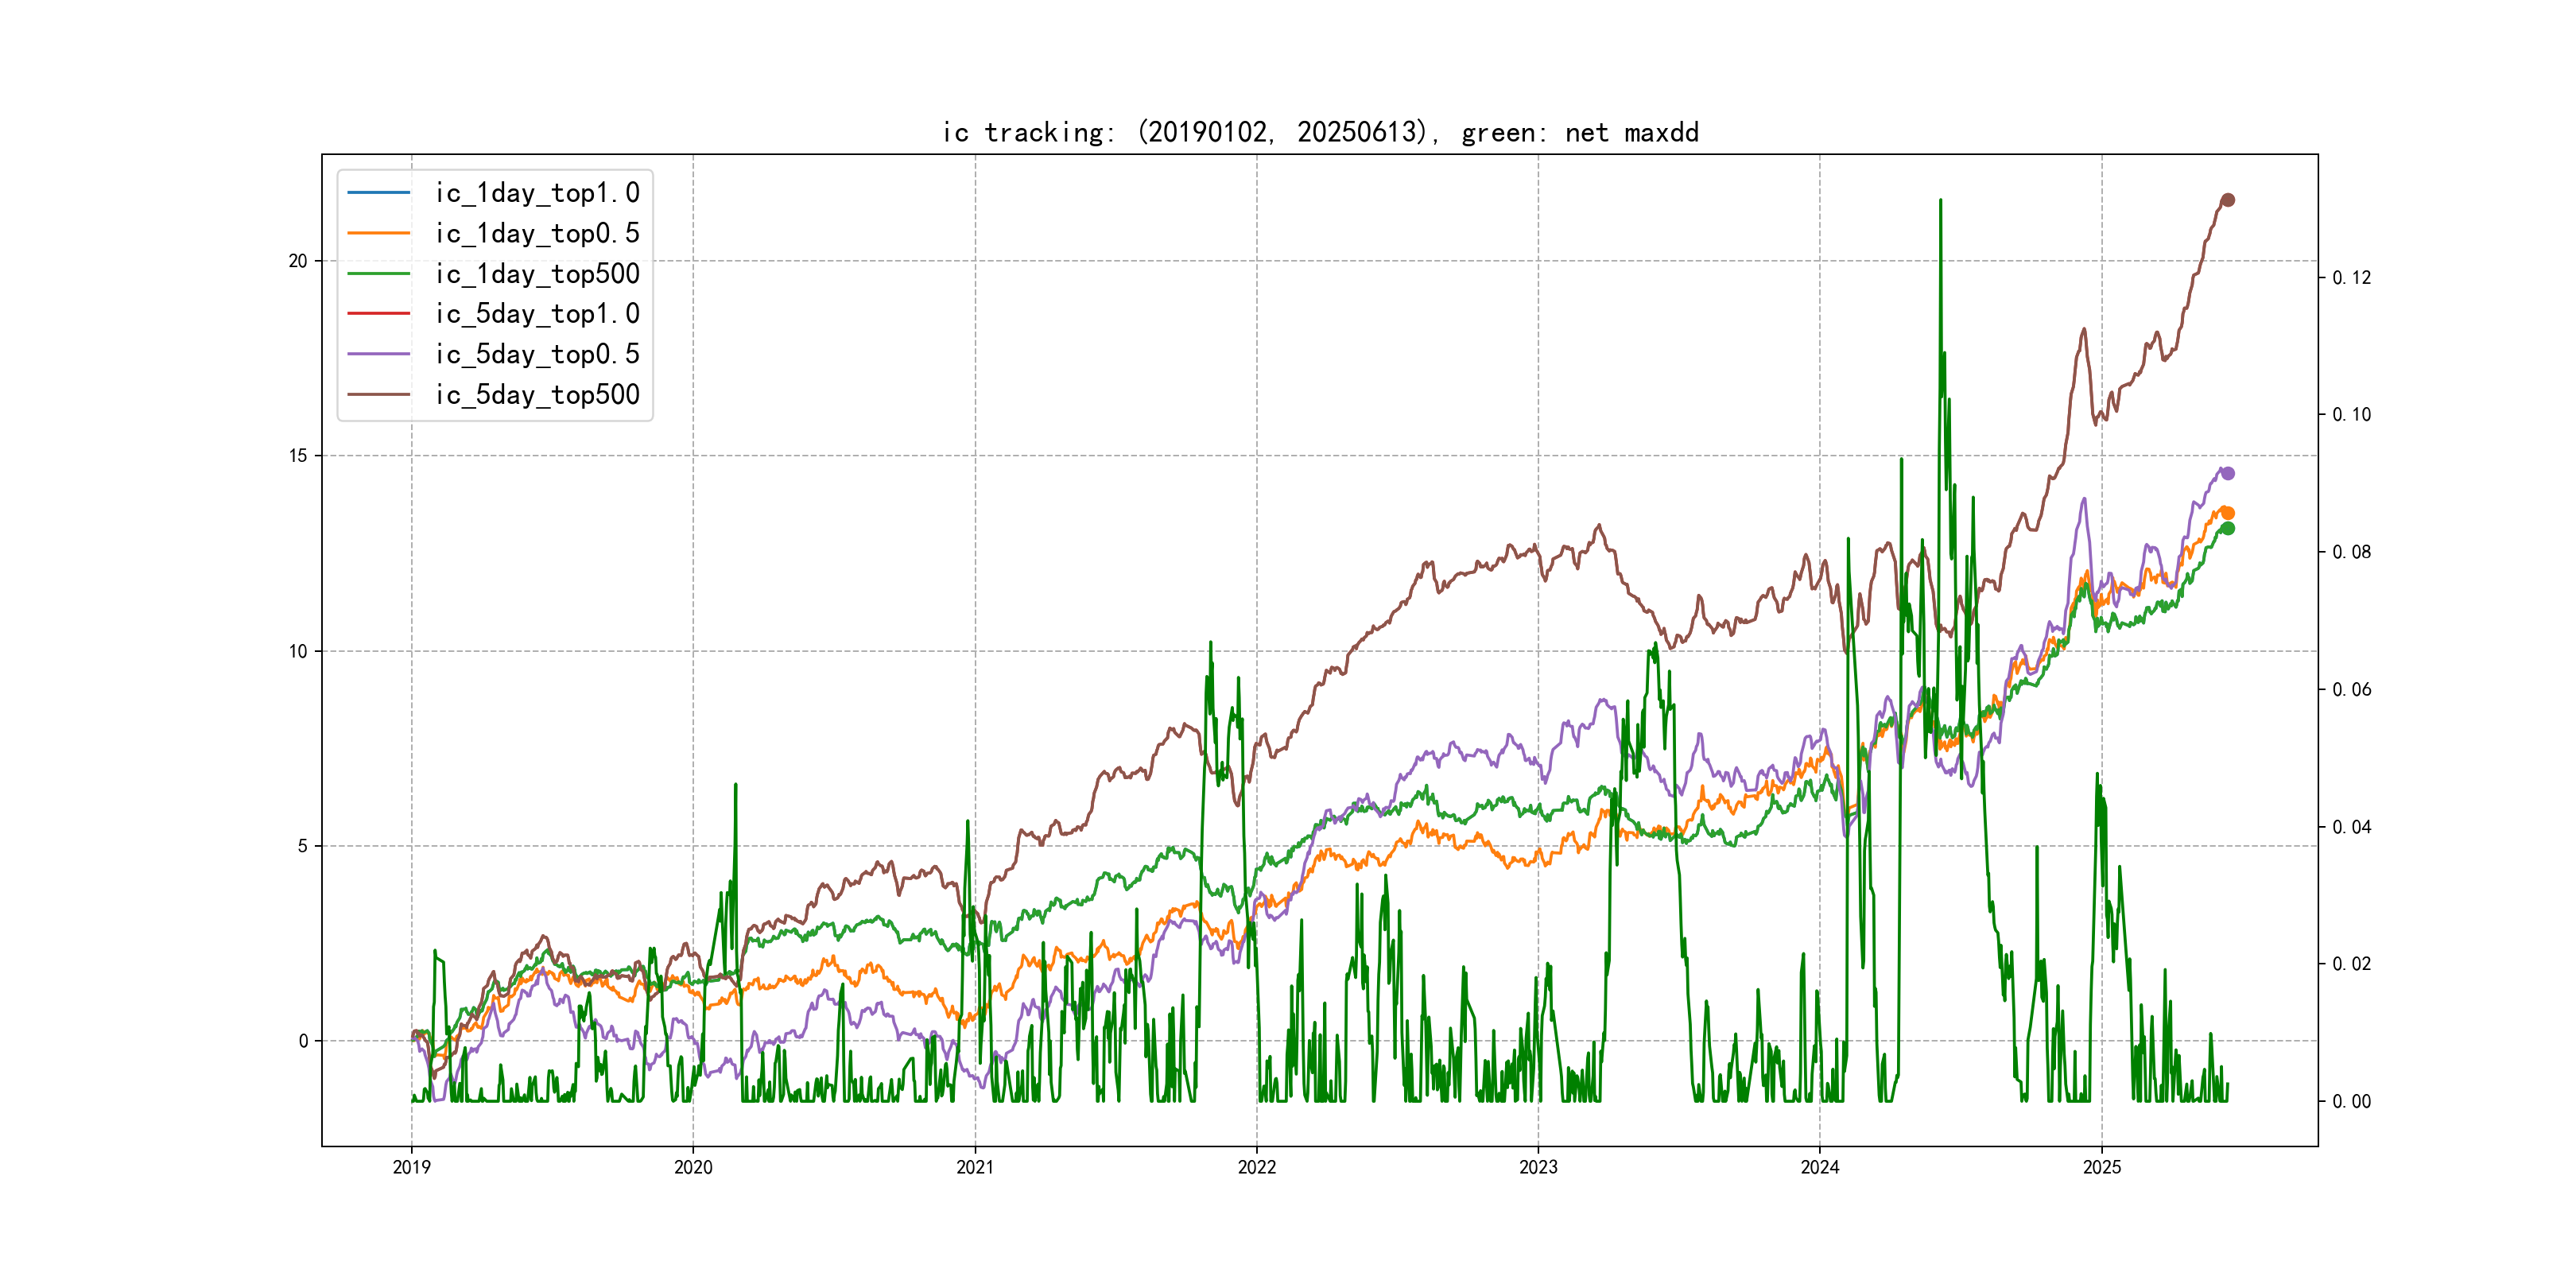Viewport: 2576px width, 1288px height.
Task: Click the red ic_5day_top1.0 legend line
Action: pos(378,313)
